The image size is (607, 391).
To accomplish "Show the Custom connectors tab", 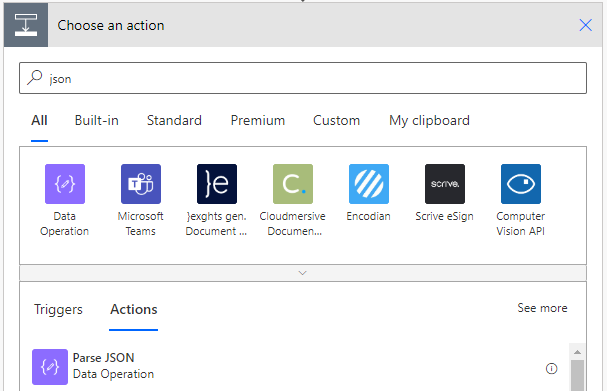I will pos(336,121).
